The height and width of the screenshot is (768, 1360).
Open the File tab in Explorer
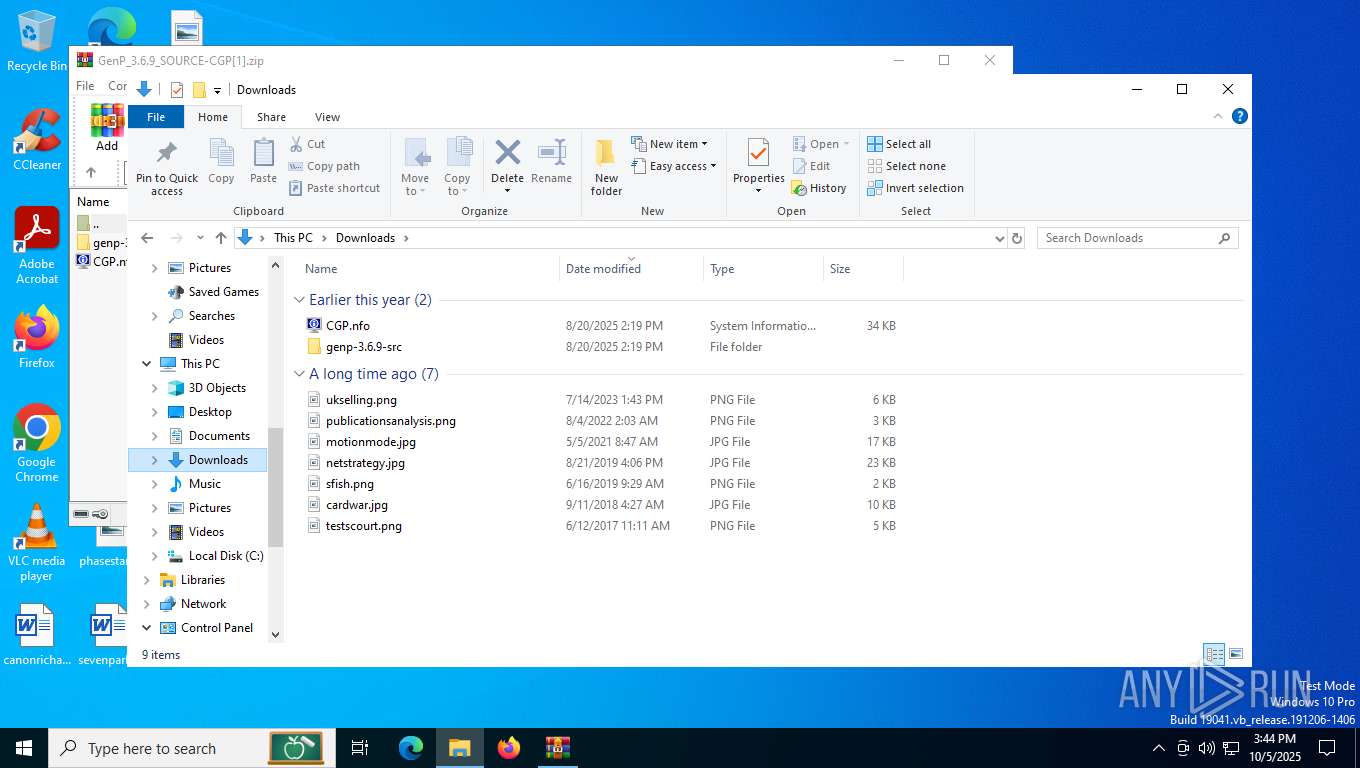[156, 117]
